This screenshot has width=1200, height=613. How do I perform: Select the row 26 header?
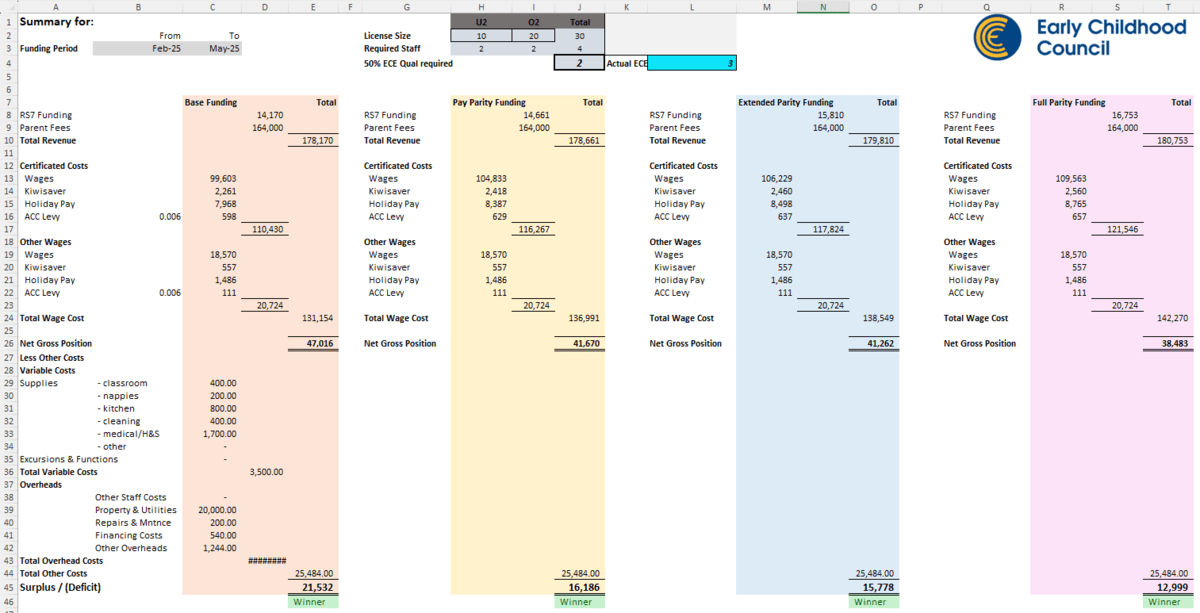tap(7, 343)
